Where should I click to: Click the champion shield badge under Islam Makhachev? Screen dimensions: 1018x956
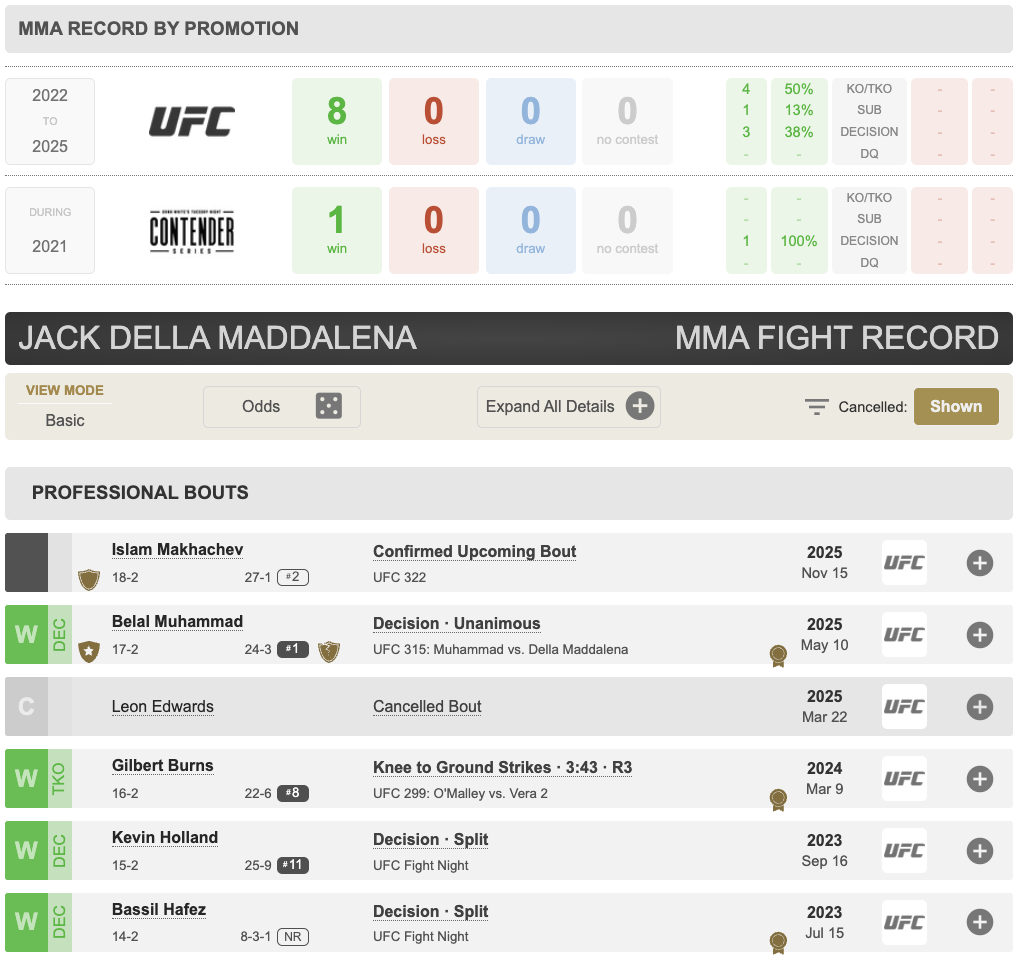tap(88, 579)
